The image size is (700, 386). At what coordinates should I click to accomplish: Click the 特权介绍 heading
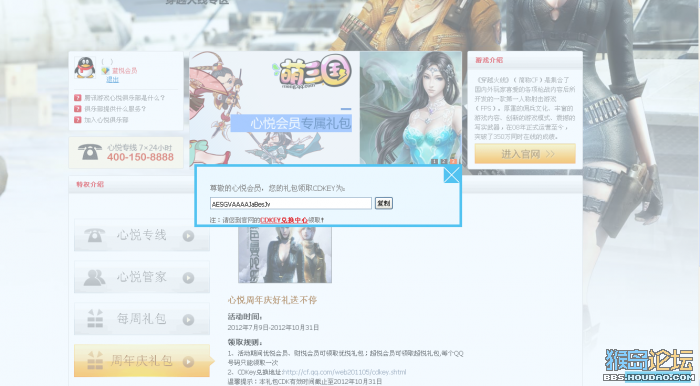click(x=90, y=184)
